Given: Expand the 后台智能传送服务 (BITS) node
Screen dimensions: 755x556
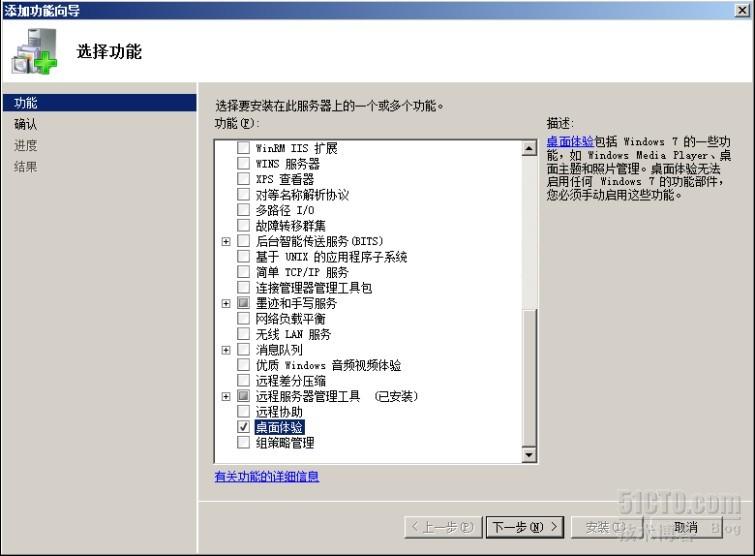Looking at the screenshot, I should click(226, 241).
